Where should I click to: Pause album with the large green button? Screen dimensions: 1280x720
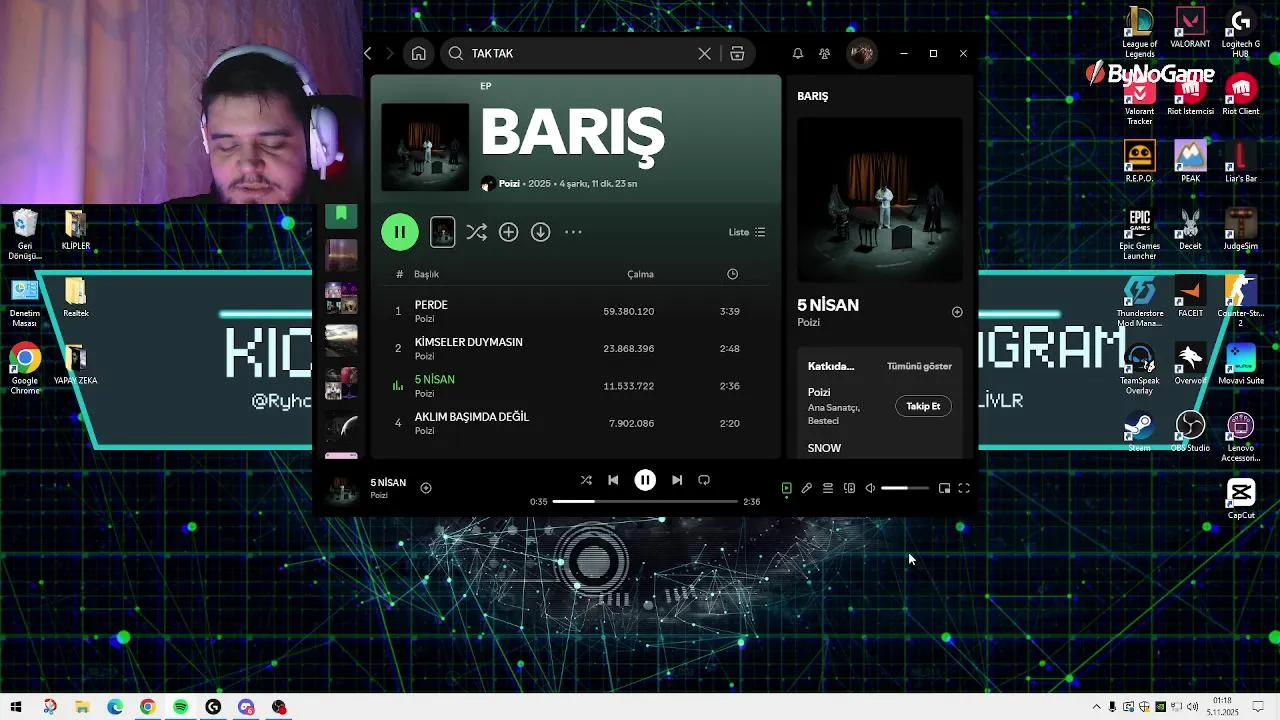tap(399, 232)
